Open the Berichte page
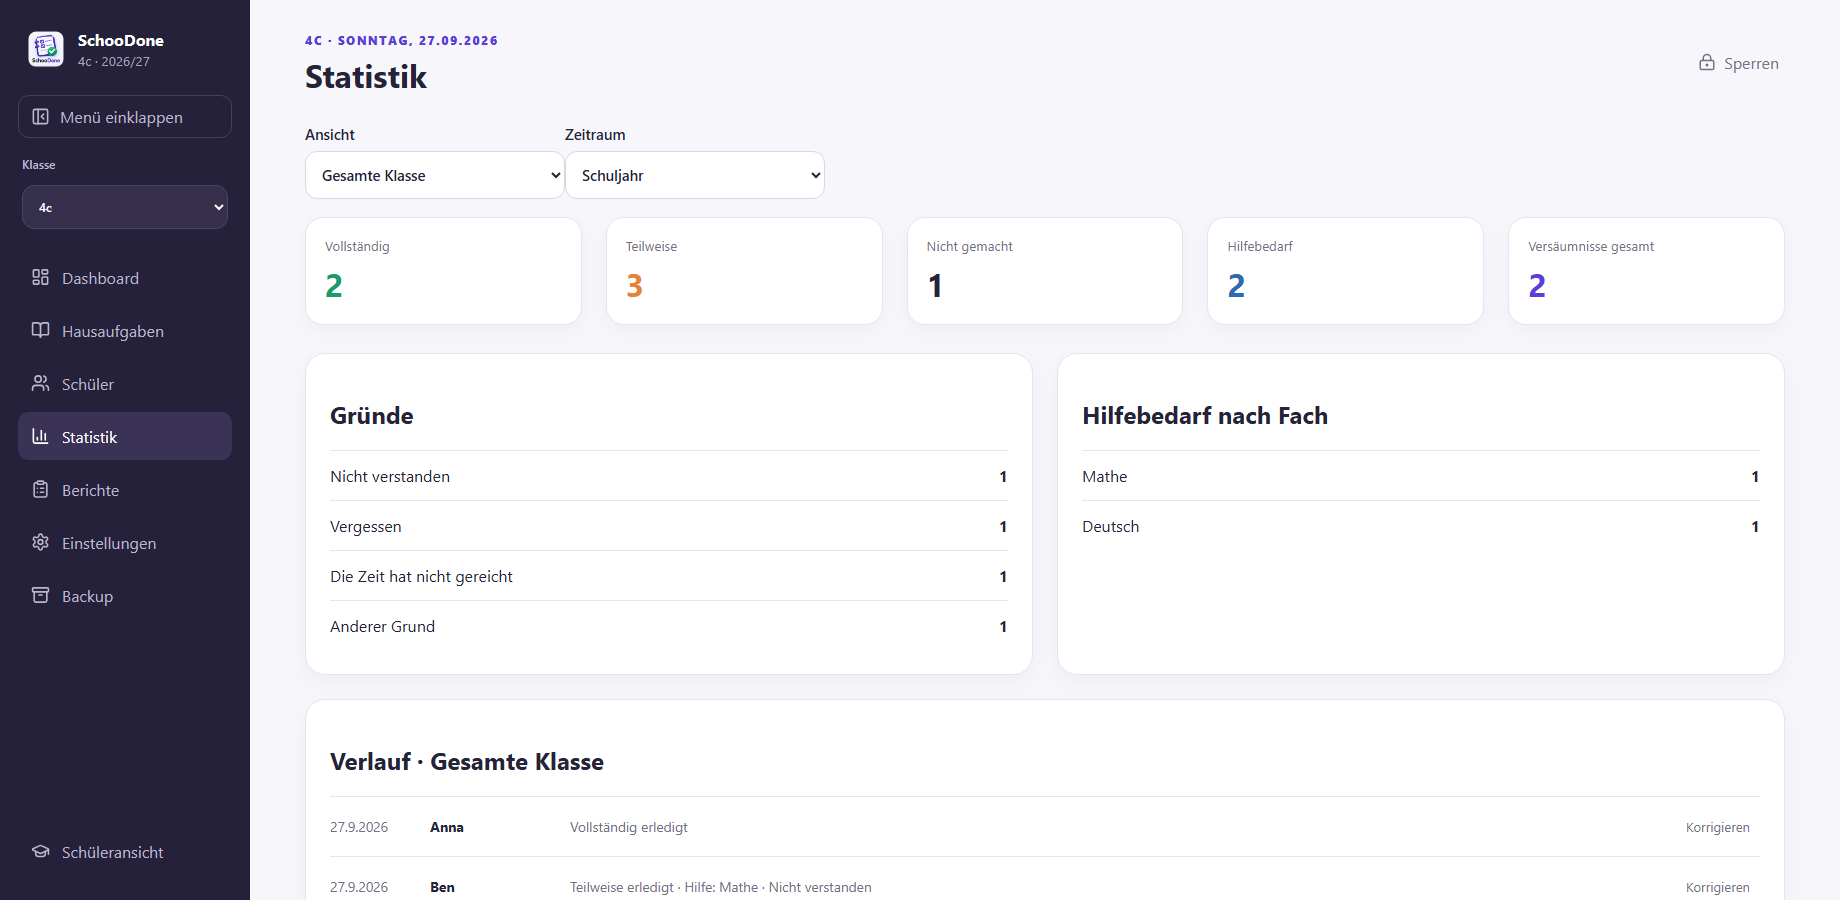 125,490
